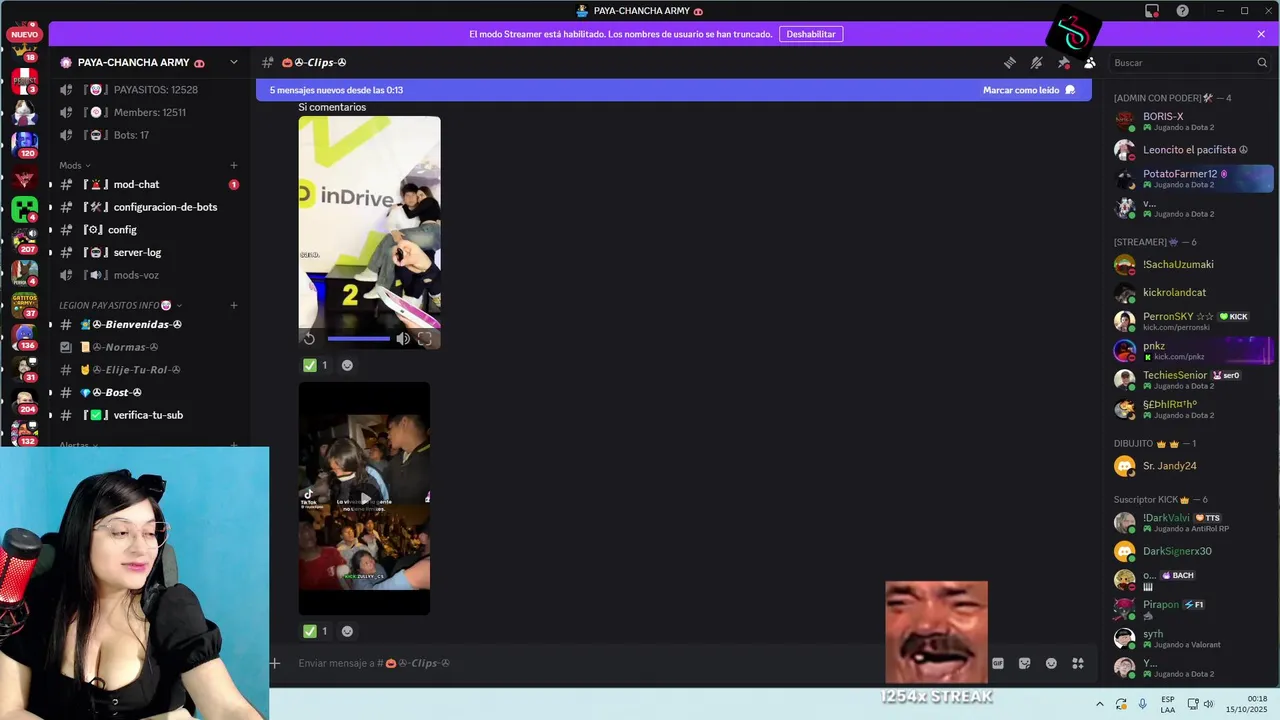Screen dimensions: 1280x720
Task: Open pinned messages pin icon
Action: pos(1064,62)
